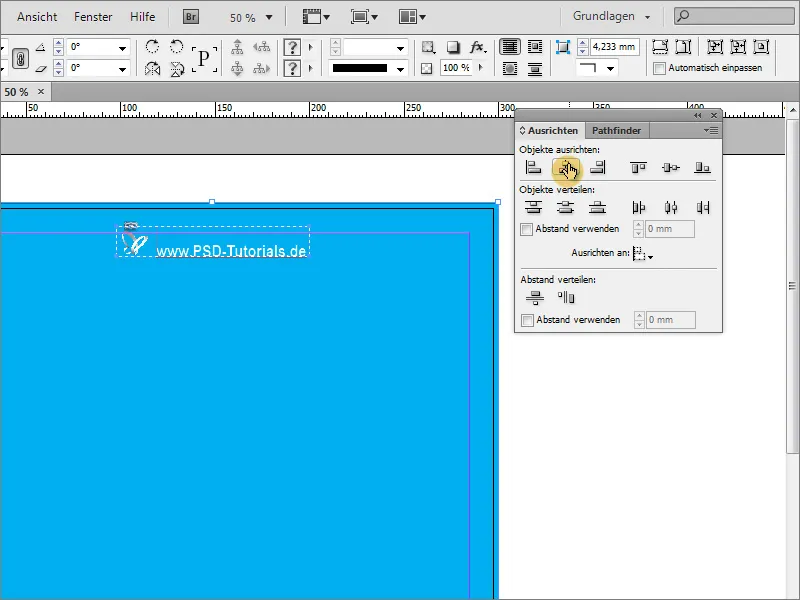
Task: Select the no text wrap option
Action: coord(510,47)
